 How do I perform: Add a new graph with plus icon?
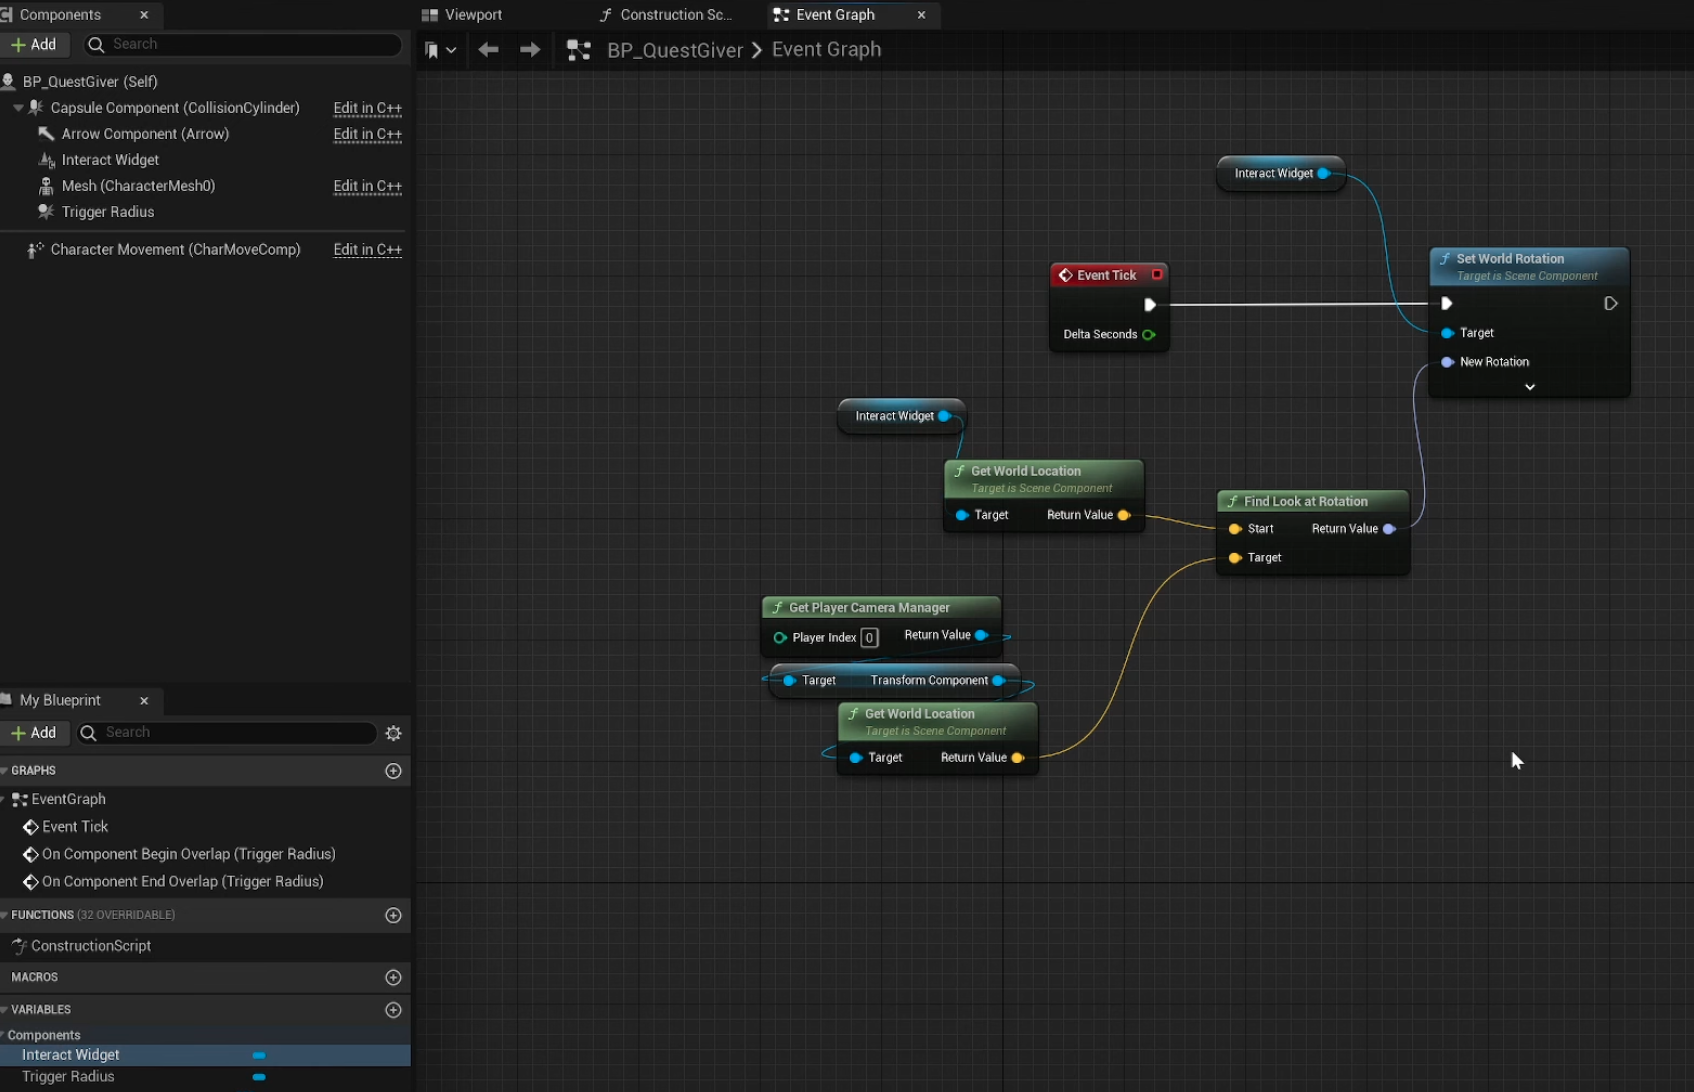(393, 771)
